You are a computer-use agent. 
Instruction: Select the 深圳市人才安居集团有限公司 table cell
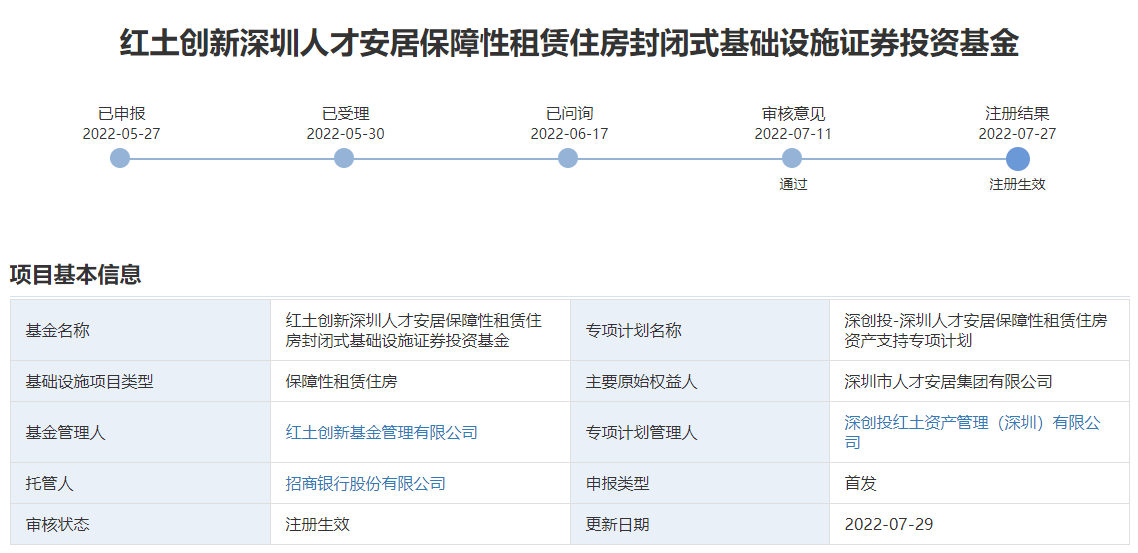click(x=948, y=381)
